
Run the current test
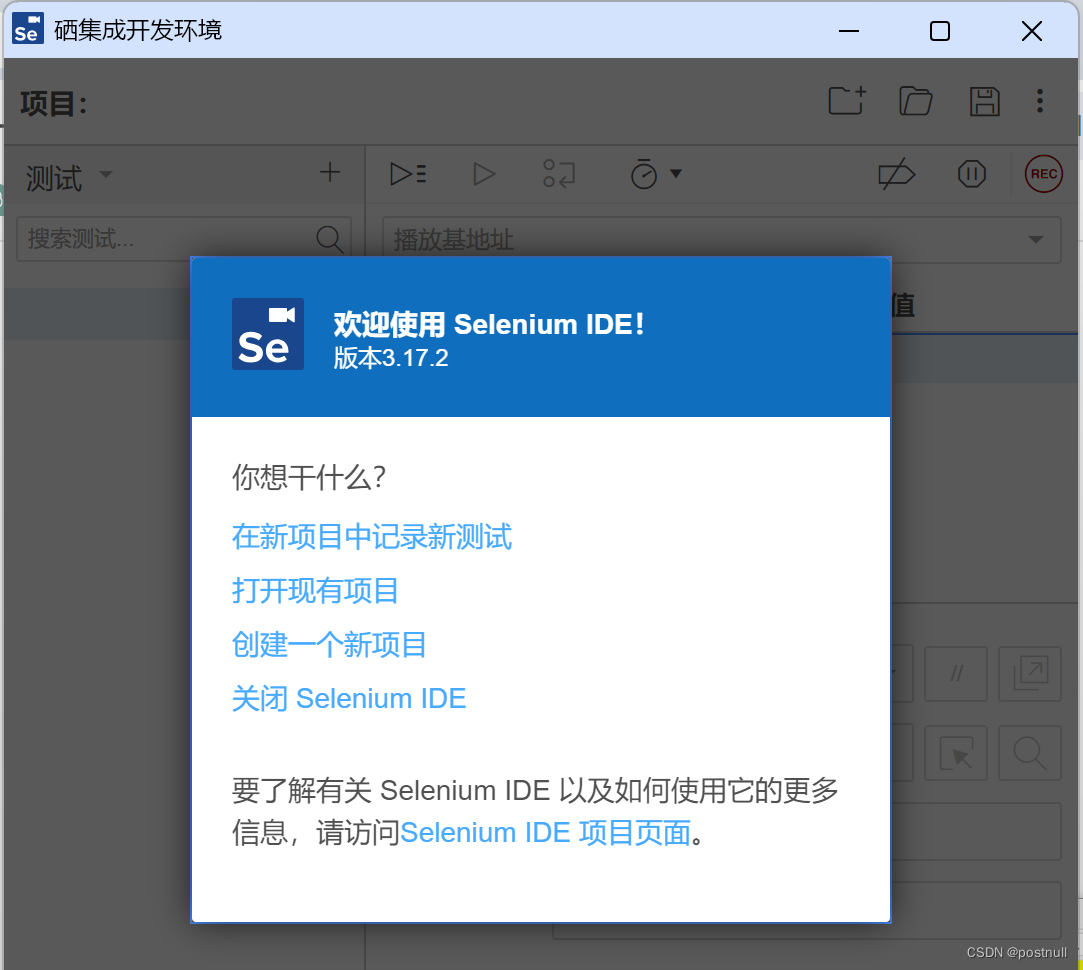(483, 173)
